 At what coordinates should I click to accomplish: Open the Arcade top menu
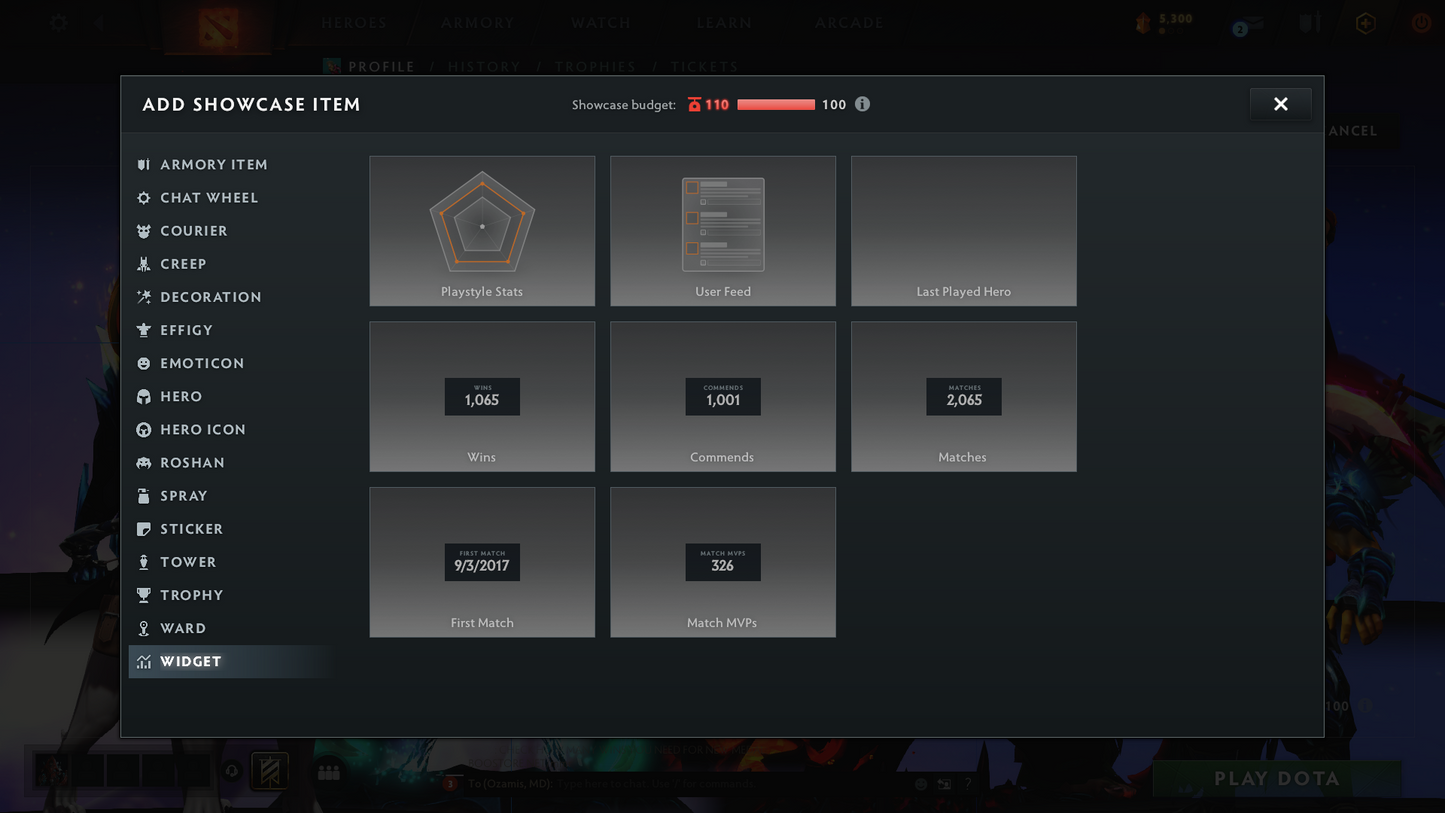(x=849, y=23)
